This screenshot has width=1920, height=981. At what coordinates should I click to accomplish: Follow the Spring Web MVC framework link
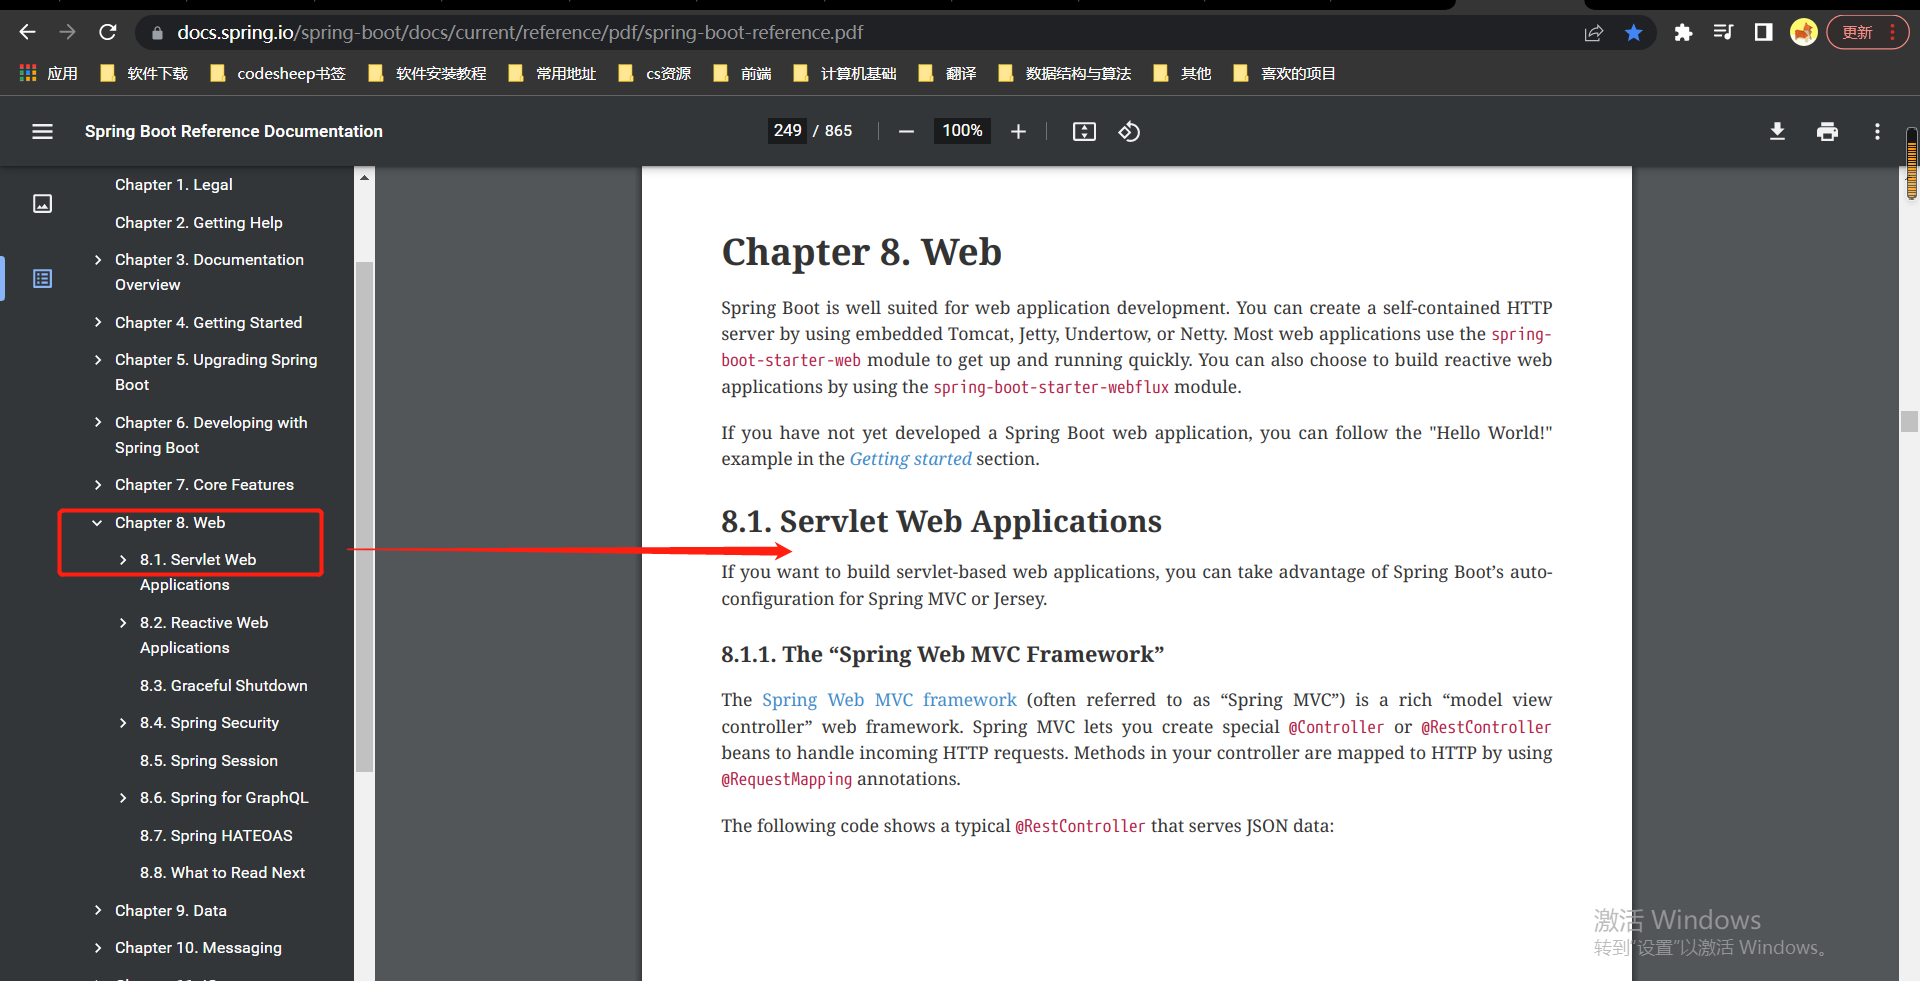coord(889,700)
